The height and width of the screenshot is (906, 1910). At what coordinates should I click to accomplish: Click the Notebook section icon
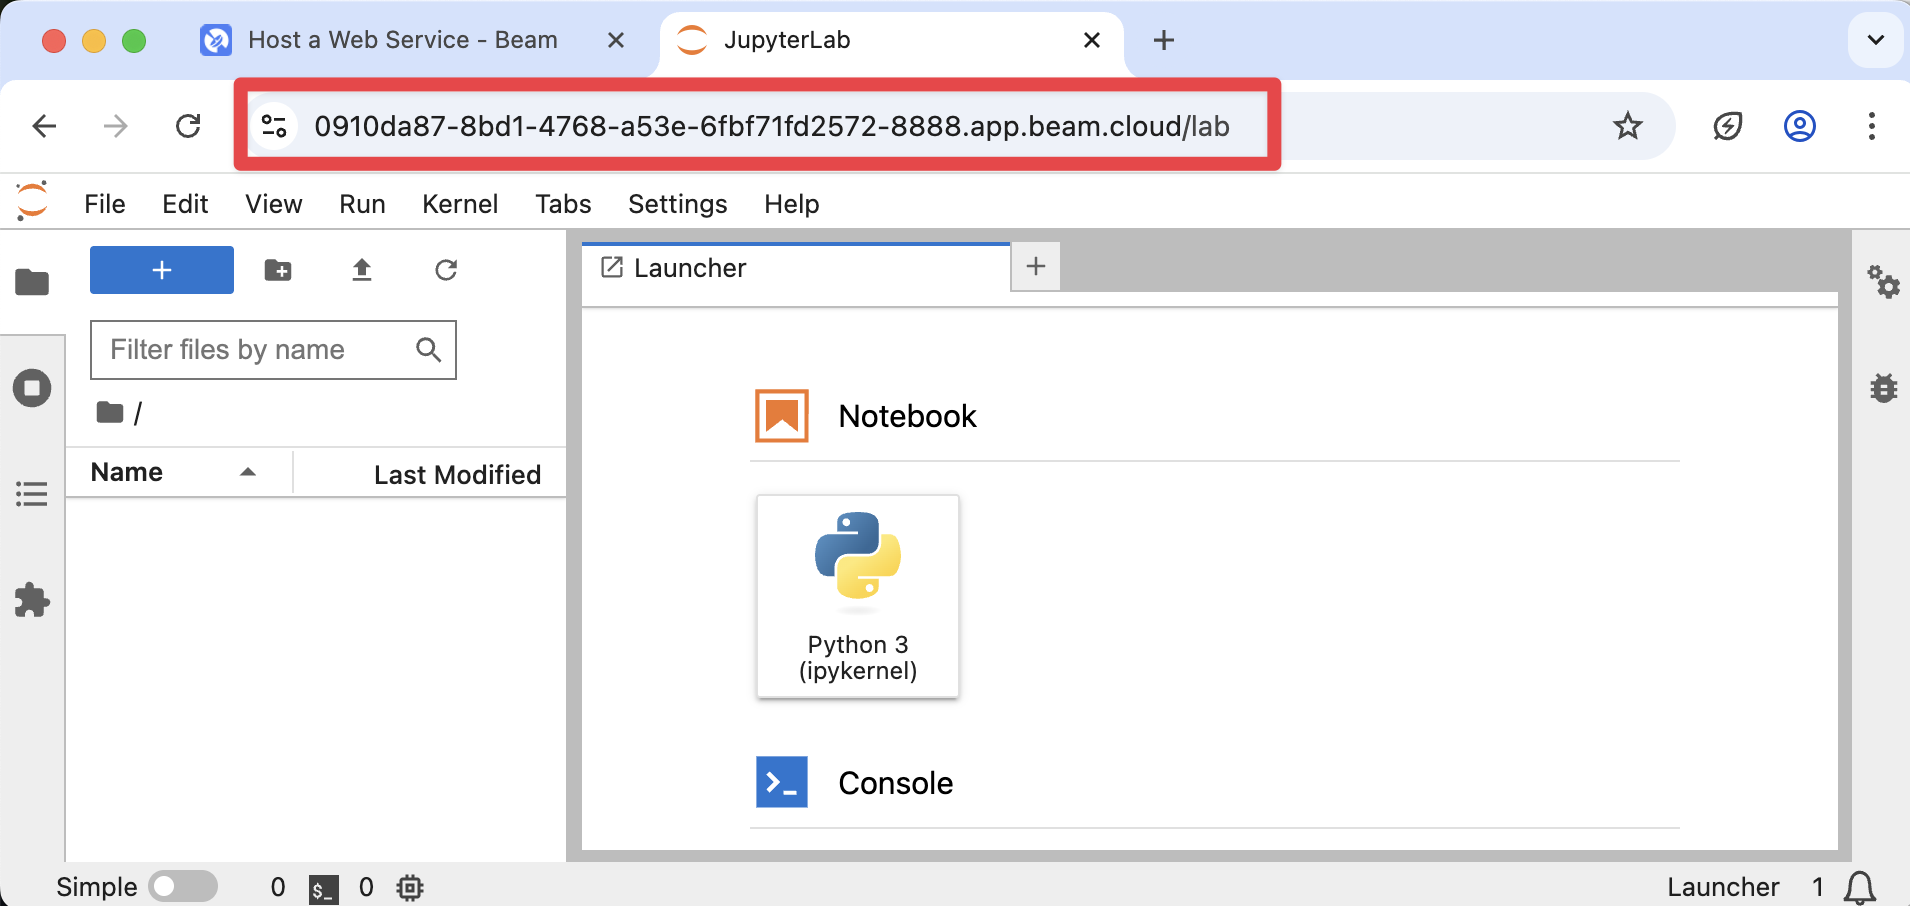coord(782,416)
